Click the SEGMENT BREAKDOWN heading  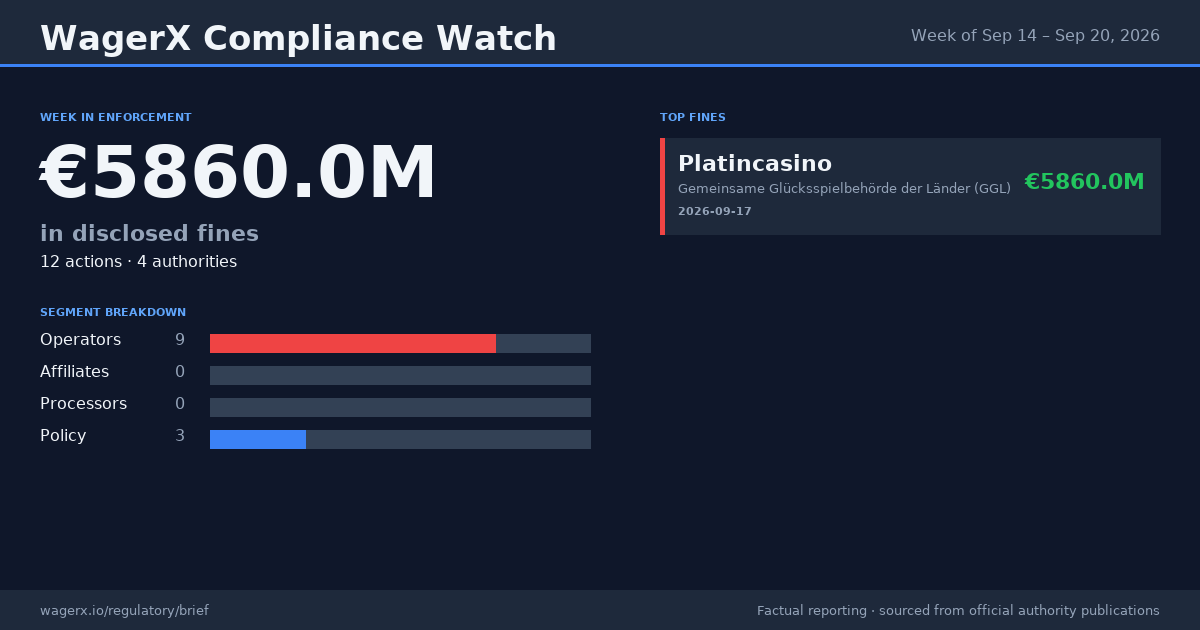[x=113, y=313]
